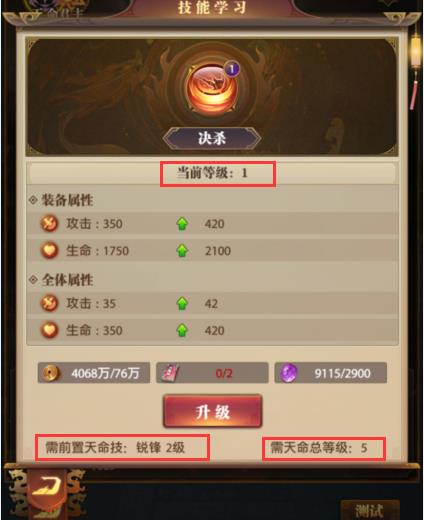Tap the red skill book icon
This screenshot has width=424, height=520.
coord(171,373)
